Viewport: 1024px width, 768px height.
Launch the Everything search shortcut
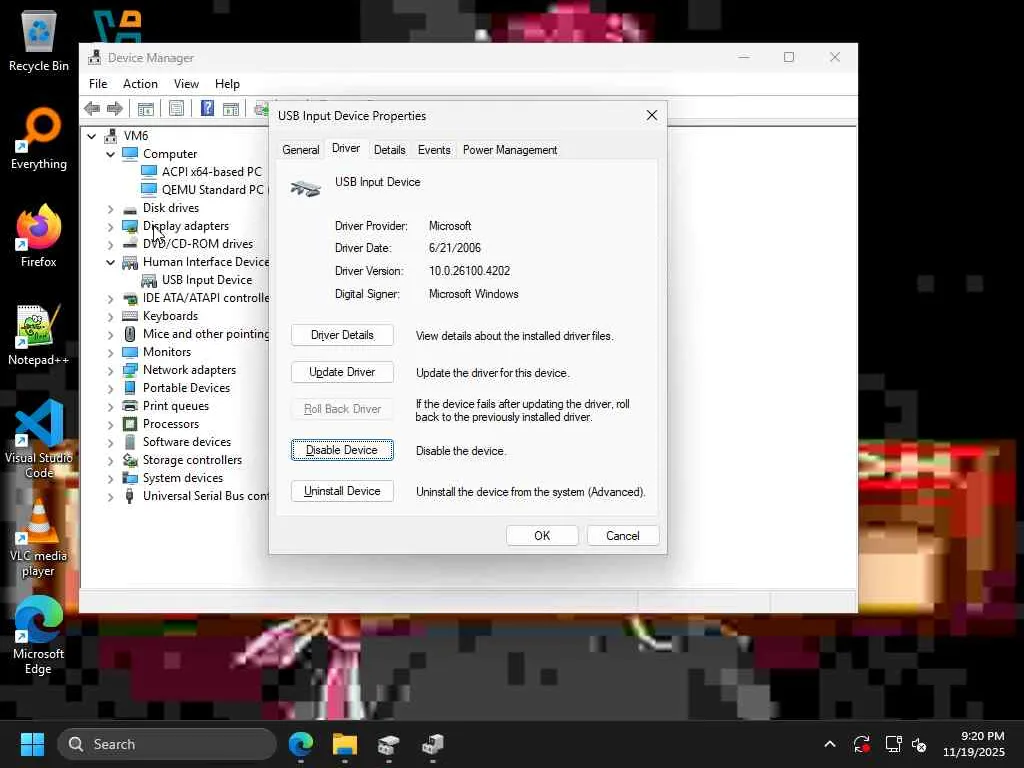tap(39, 138)
